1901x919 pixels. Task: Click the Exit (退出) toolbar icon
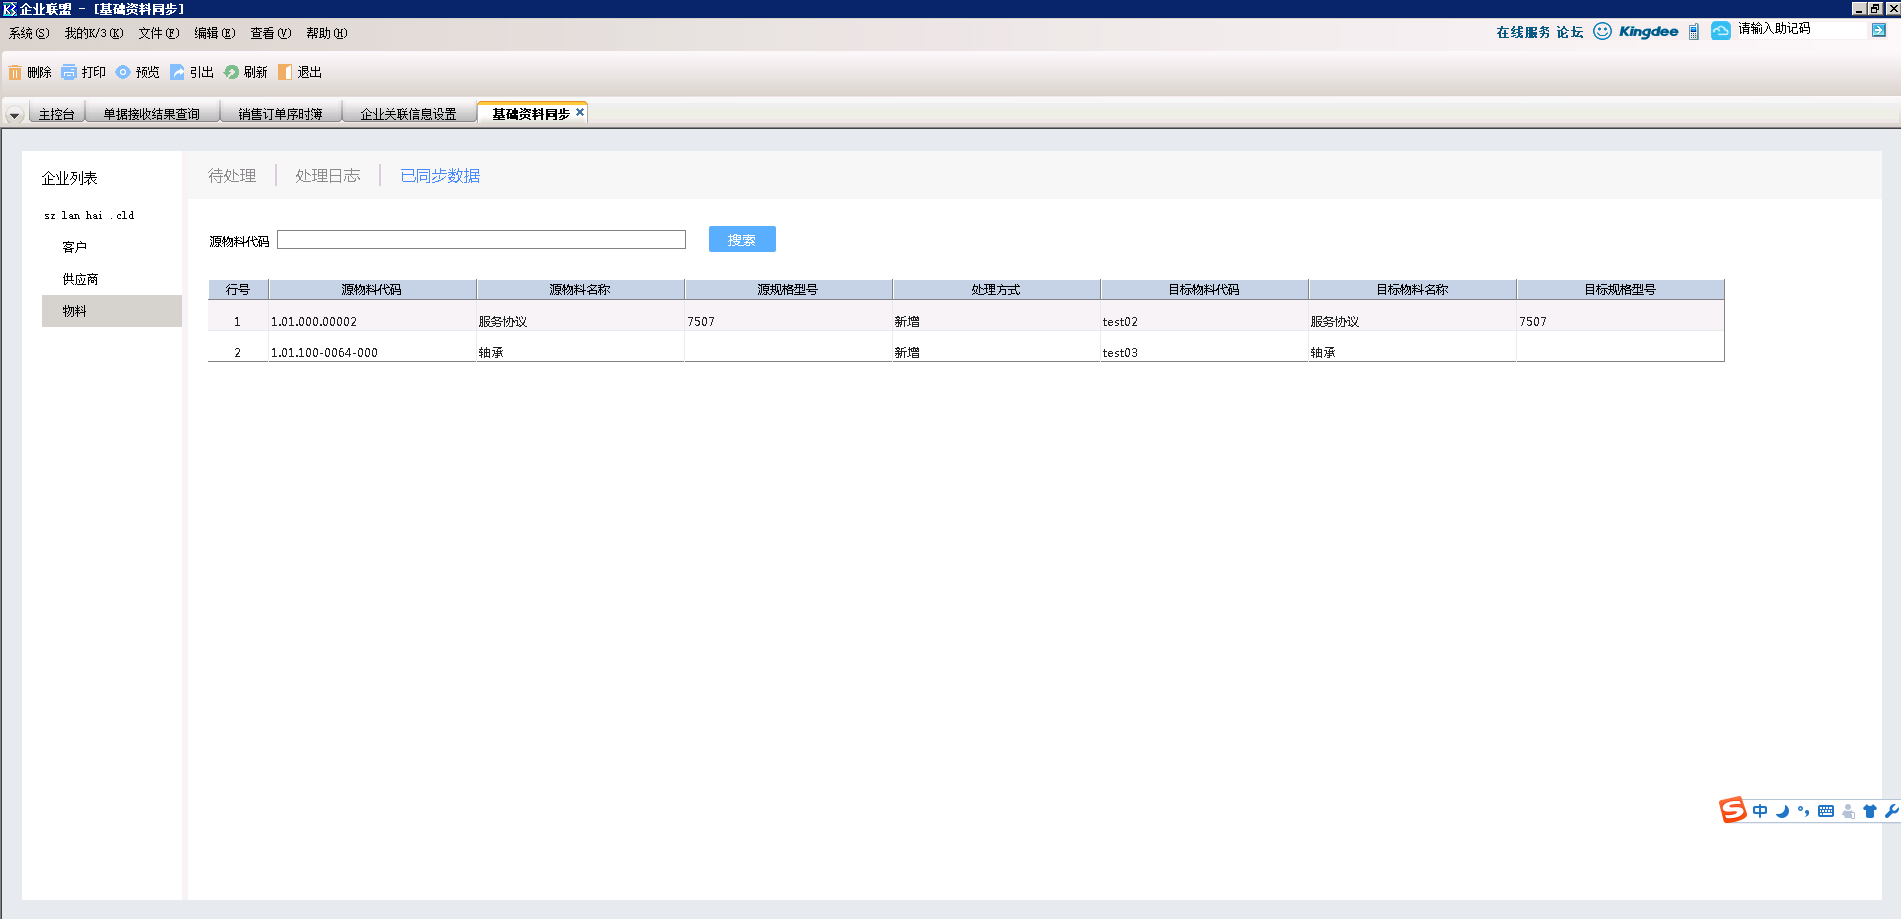pyautogui.click(x=285, y=72)
